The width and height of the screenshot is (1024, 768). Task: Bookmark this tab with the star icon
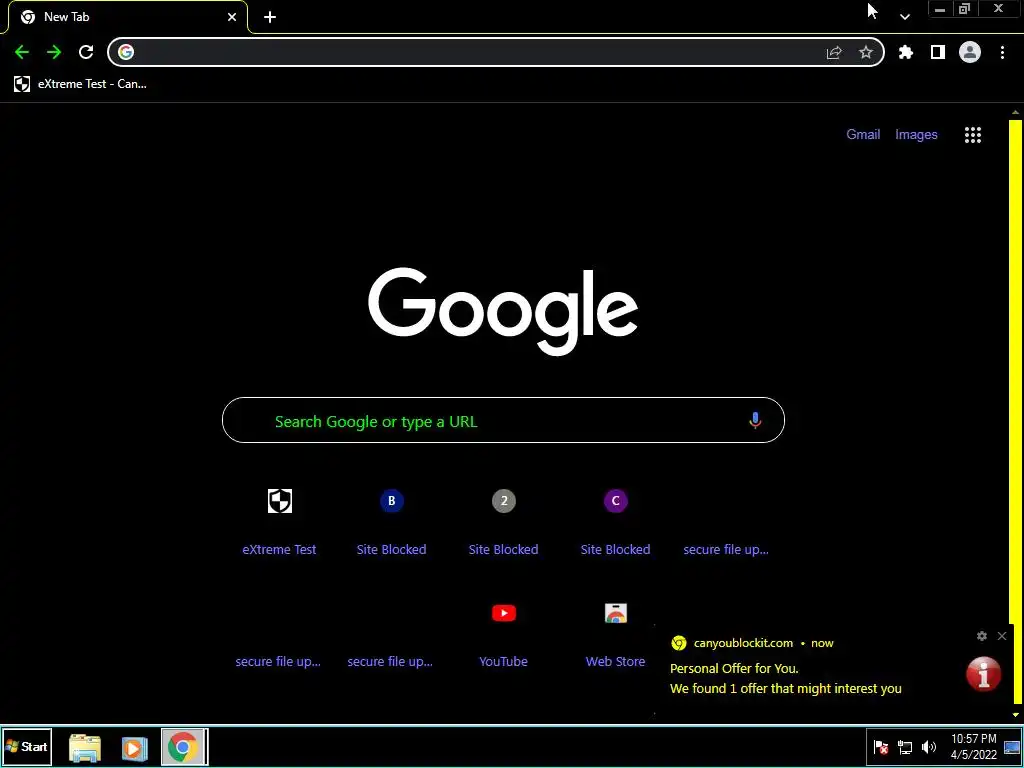pyautogui.click(x=866, y=52)
